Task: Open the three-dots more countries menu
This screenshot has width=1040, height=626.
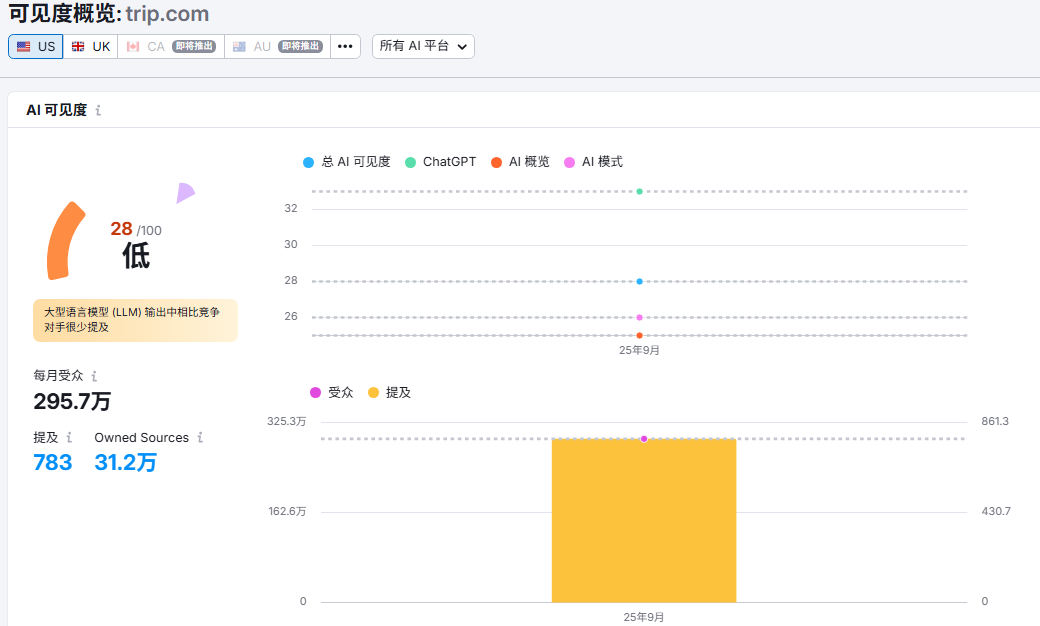Action: coord(344,47)
